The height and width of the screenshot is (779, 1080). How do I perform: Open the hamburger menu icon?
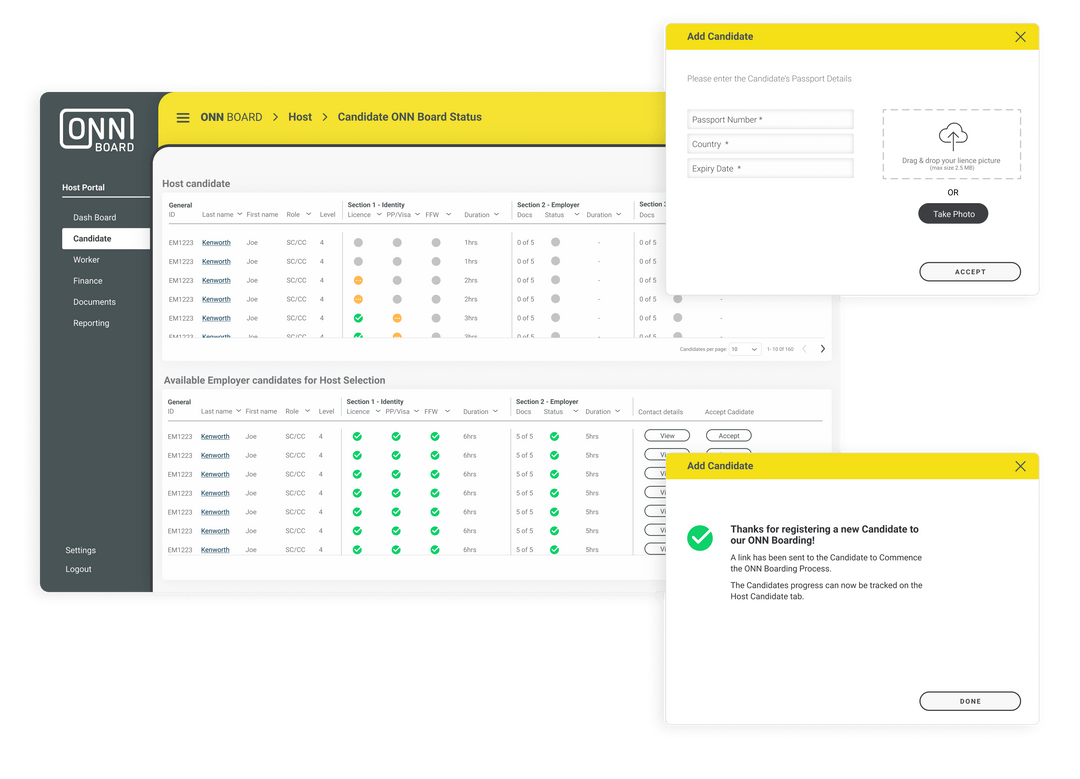click(183, 118)
